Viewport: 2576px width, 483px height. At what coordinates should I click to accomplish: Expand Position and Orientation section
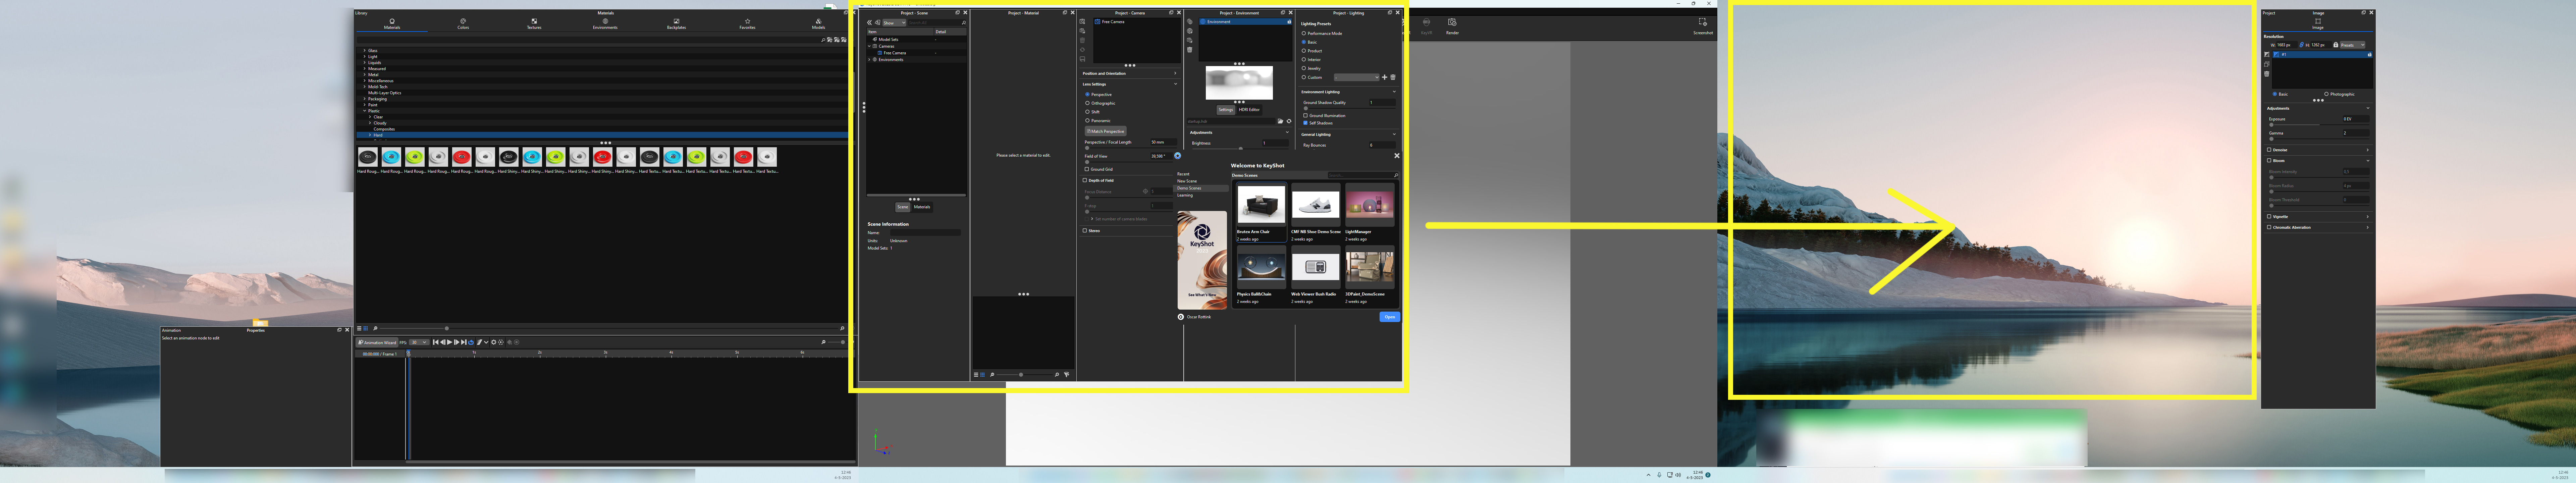1175,73
